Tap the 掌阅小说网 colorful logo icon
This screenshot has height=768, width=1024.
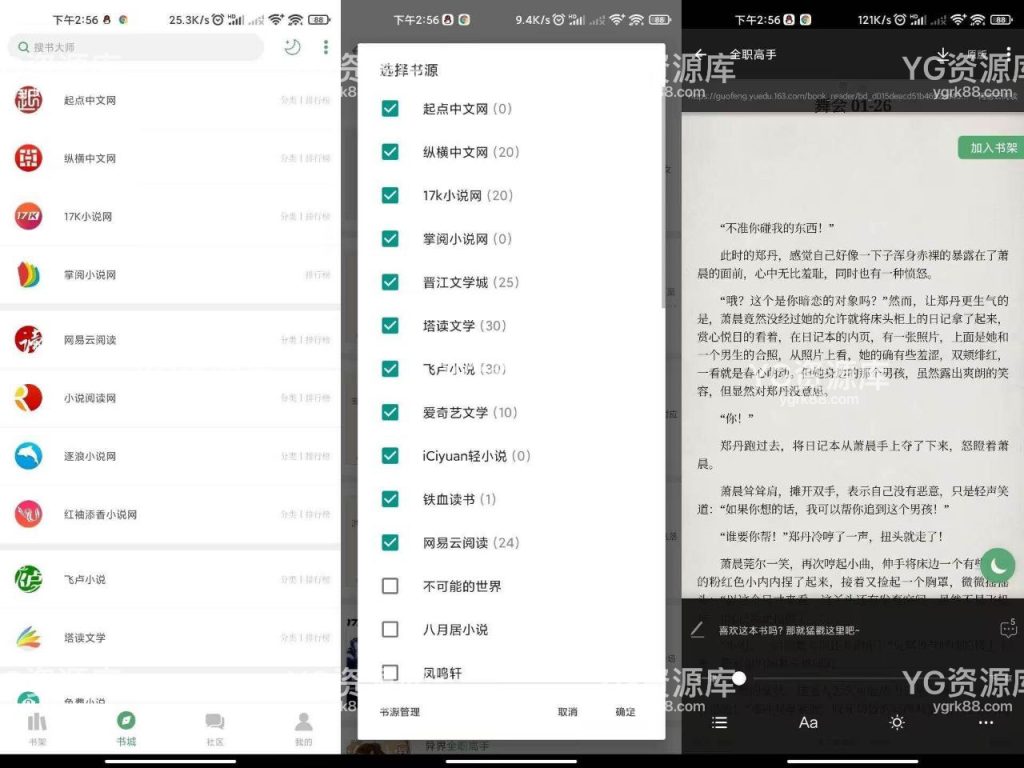(28, 274)
